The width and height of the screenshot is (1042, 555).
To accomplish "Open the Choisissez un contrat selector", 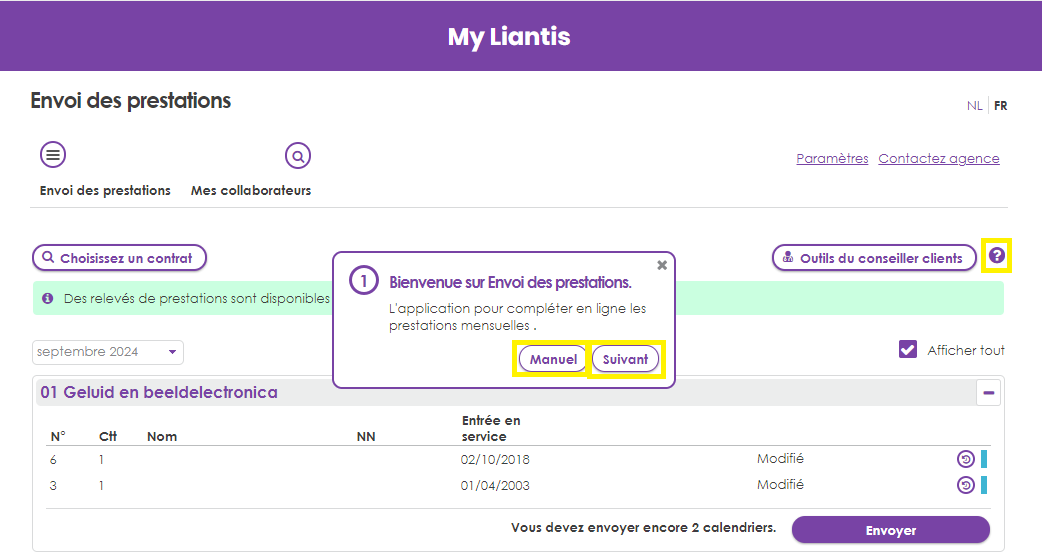I will (x=120, y=258).
